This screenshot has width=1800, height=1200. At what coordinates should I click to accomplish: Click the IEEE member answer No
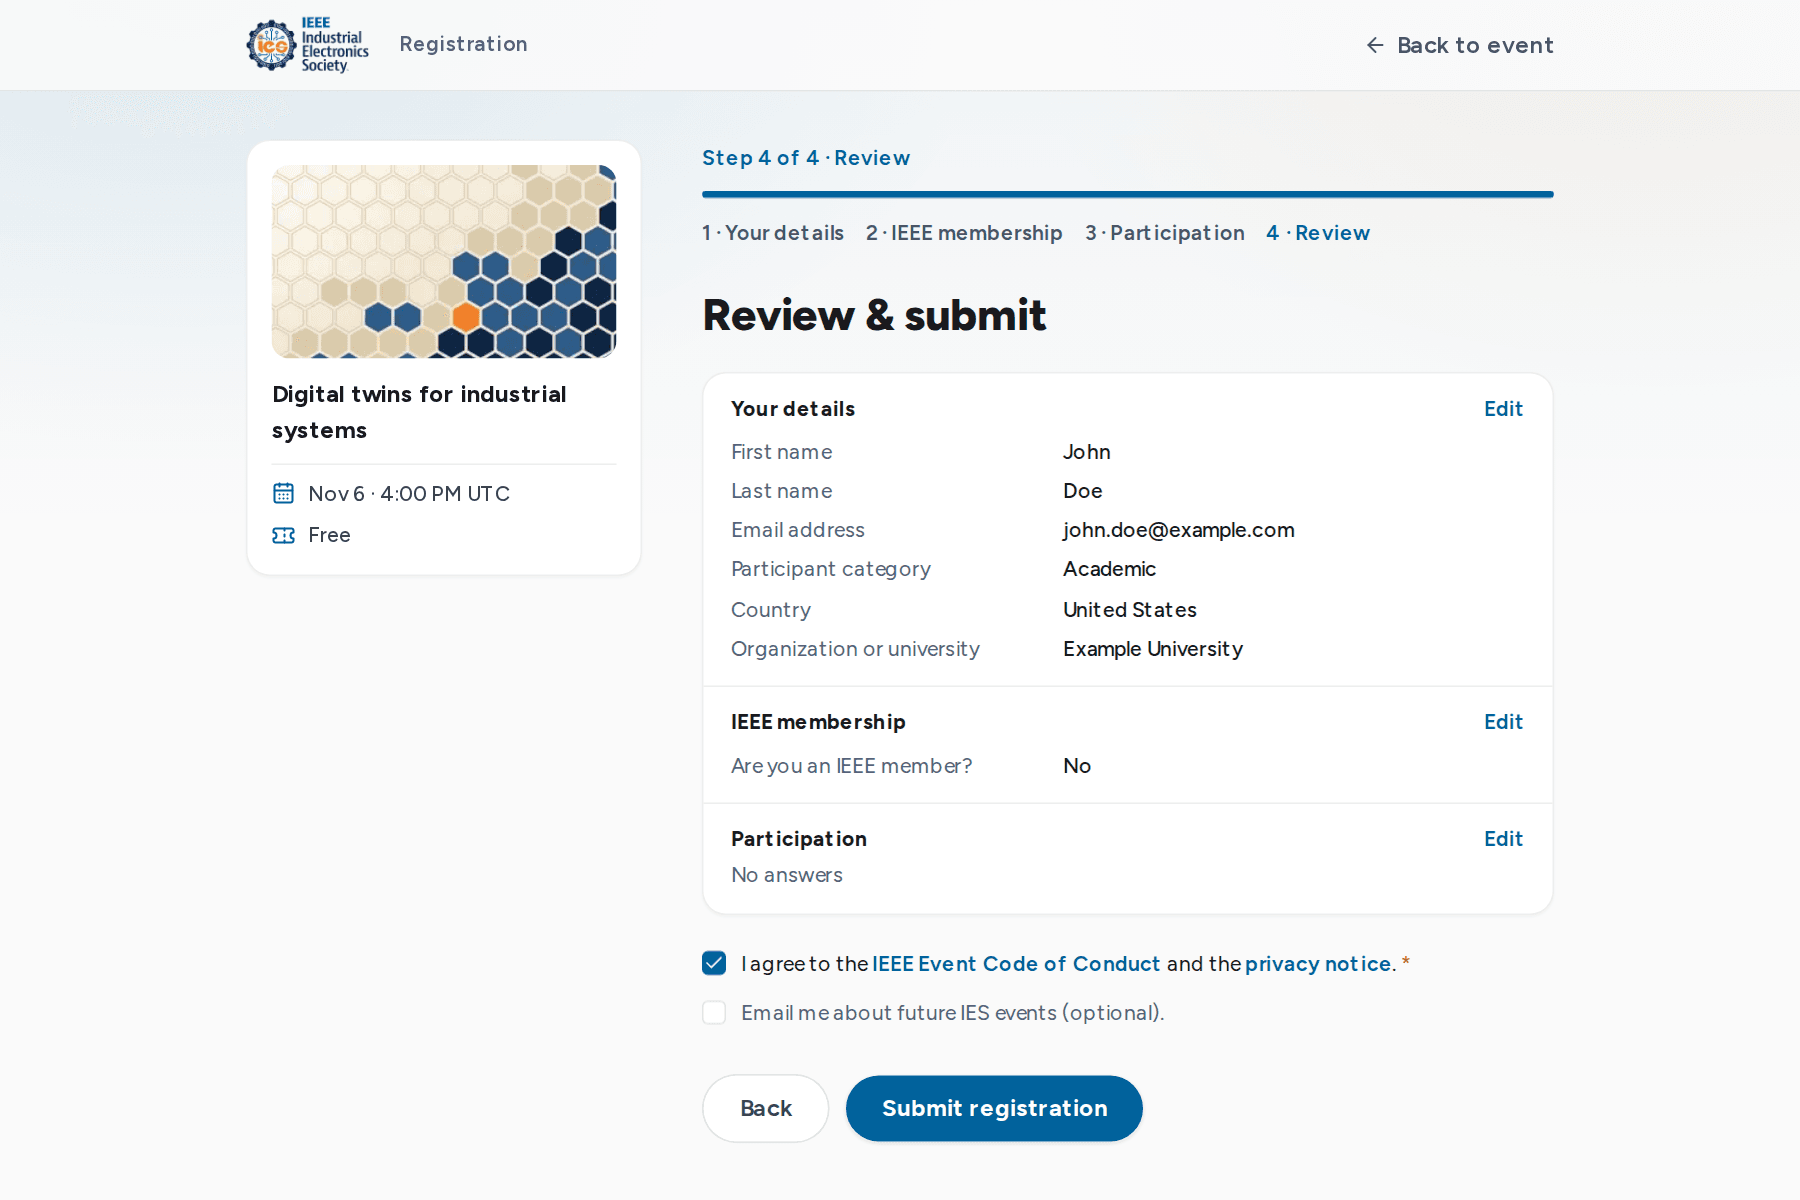point(1077,766)
